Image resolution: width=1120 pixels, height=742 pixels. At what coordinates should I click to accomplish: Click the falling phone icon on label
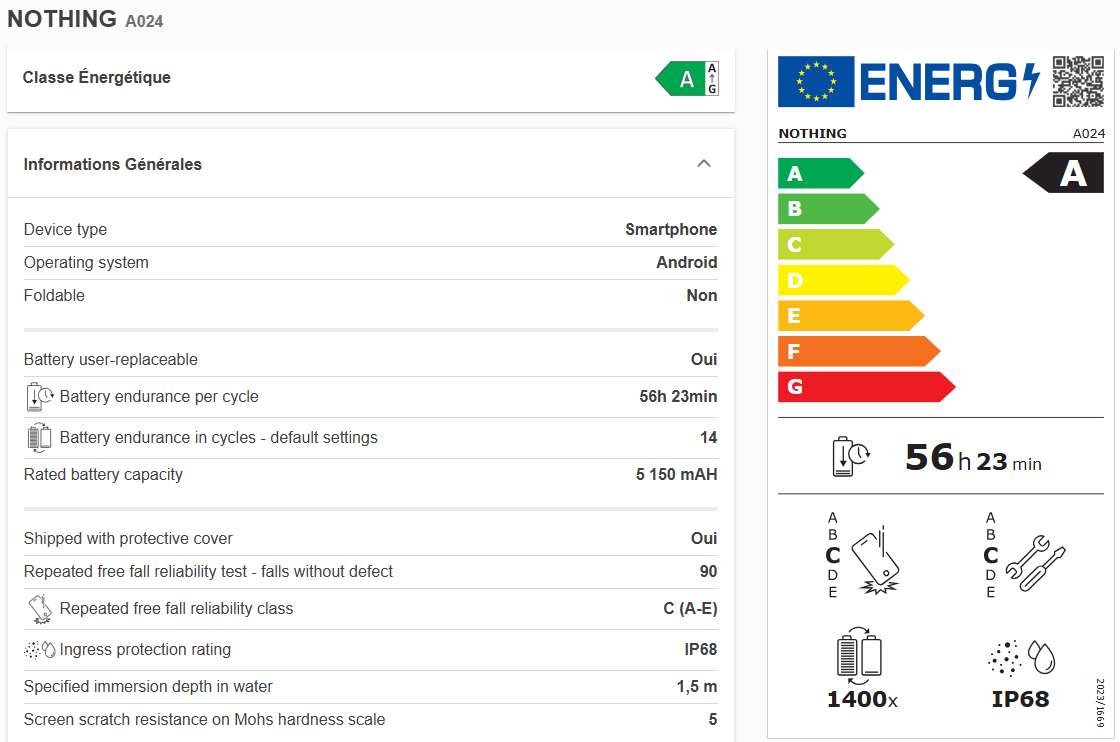874,559
